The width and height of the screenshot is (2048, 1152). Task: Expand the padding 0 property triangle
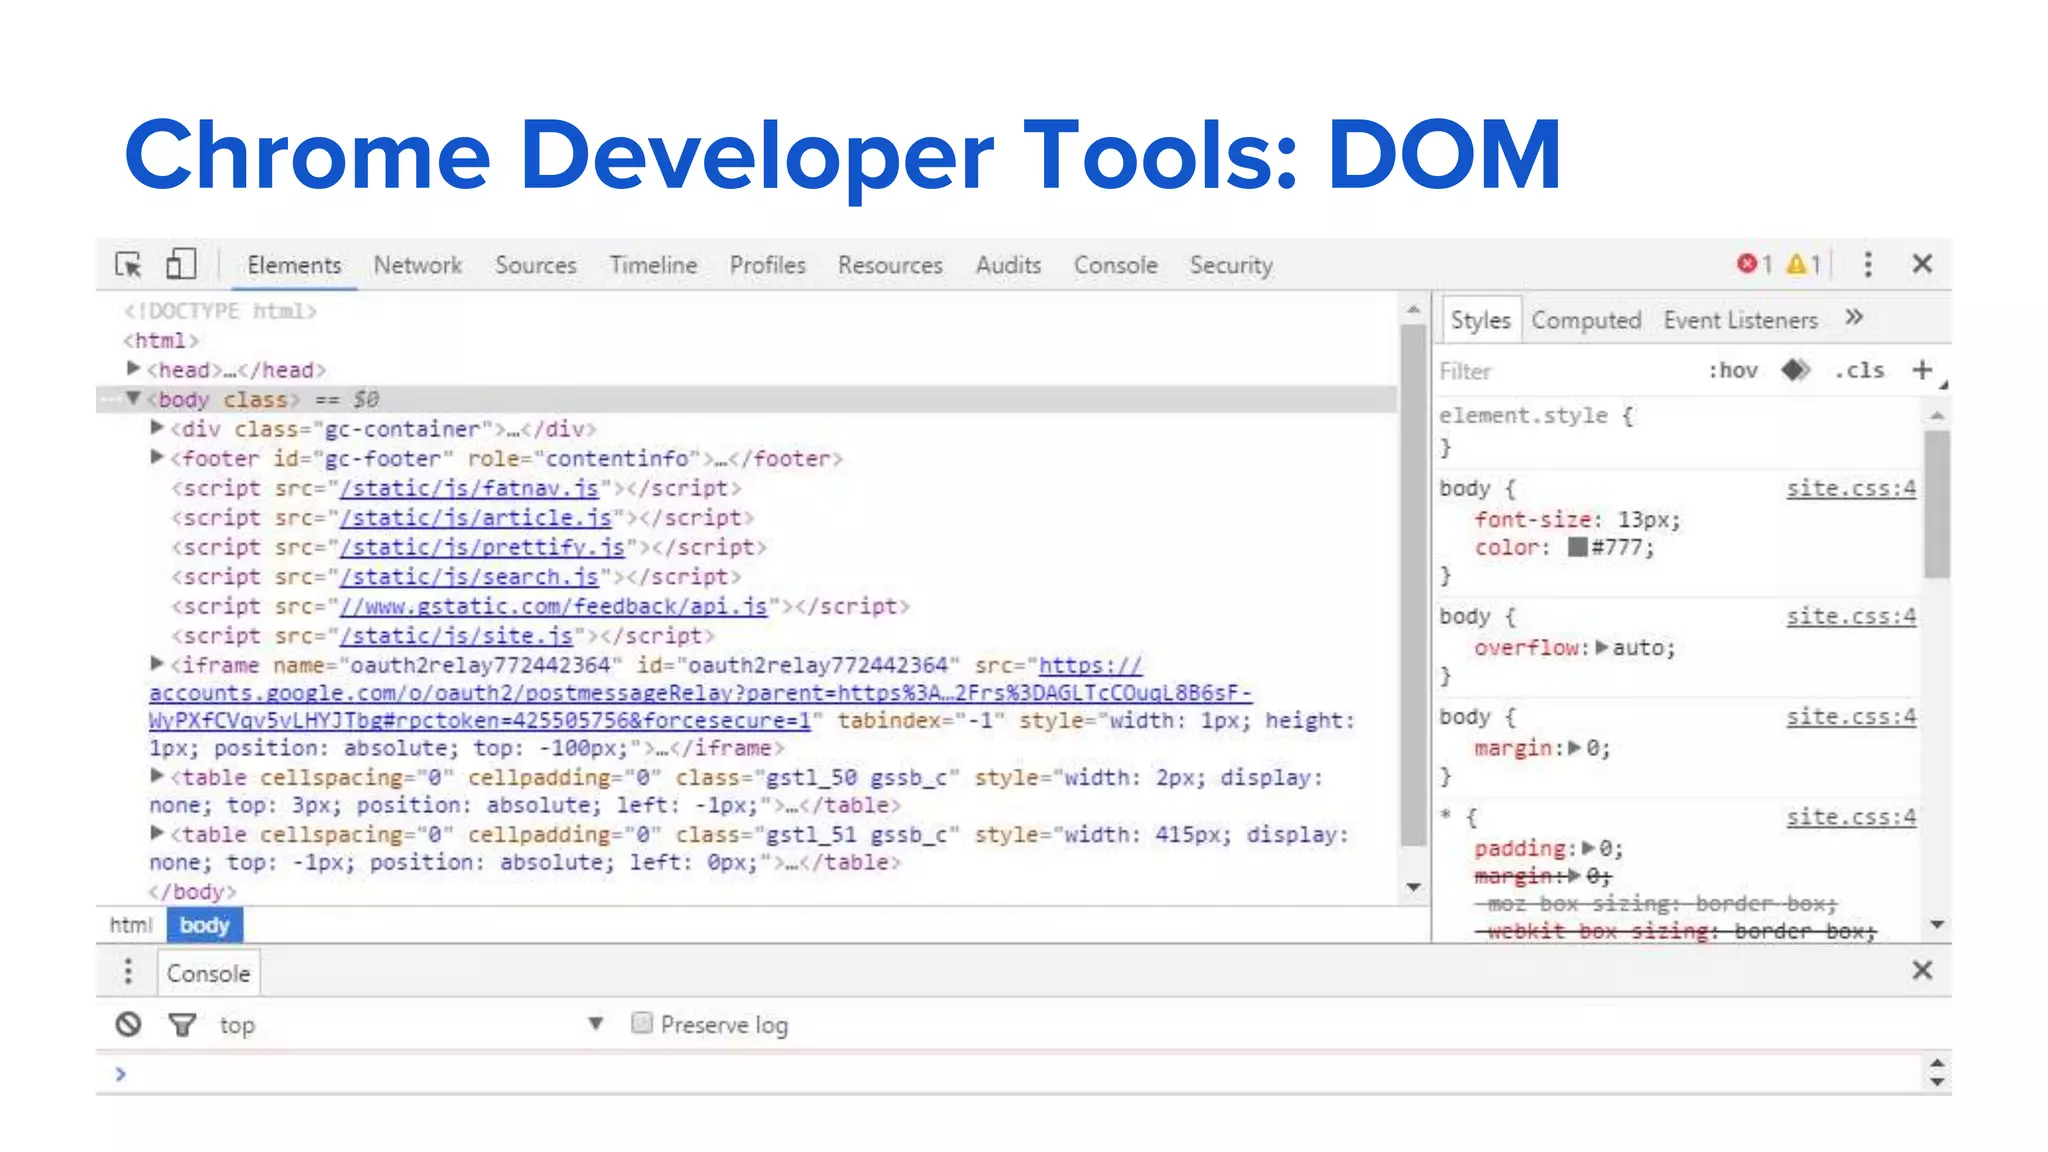[1588, 848]
